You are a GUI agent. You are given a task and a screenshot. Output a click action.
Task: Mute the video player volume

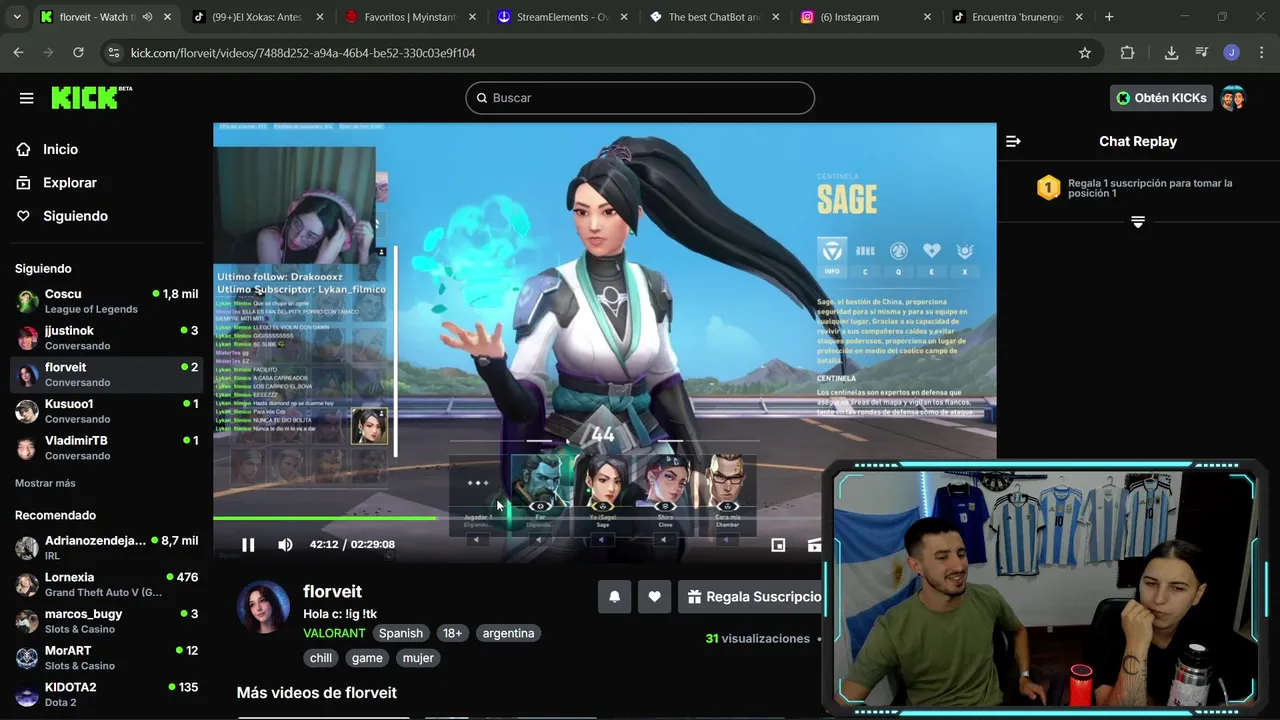click(x=285, y=545)
